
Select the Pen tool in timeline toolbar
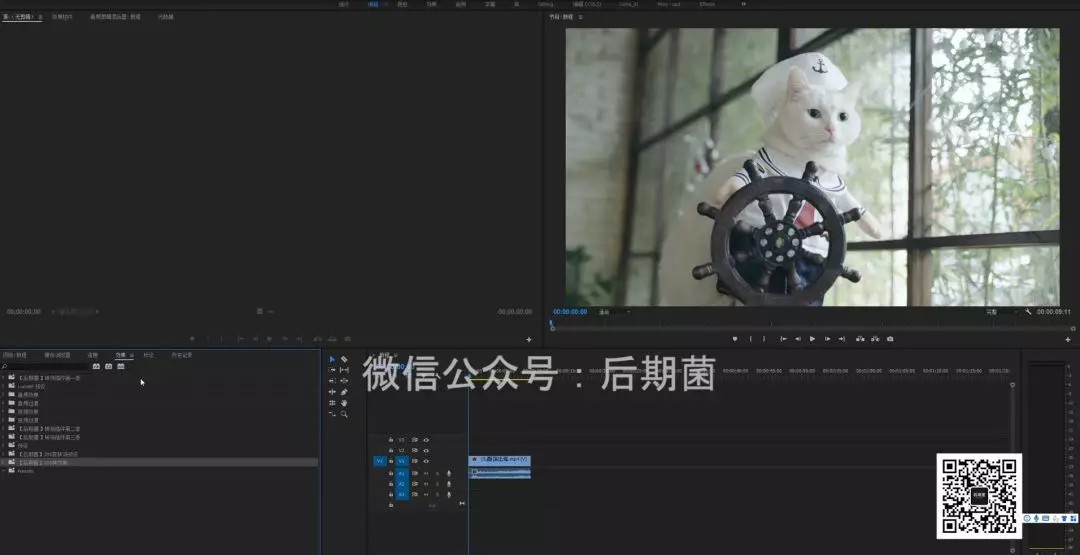[x=344, y=391]
